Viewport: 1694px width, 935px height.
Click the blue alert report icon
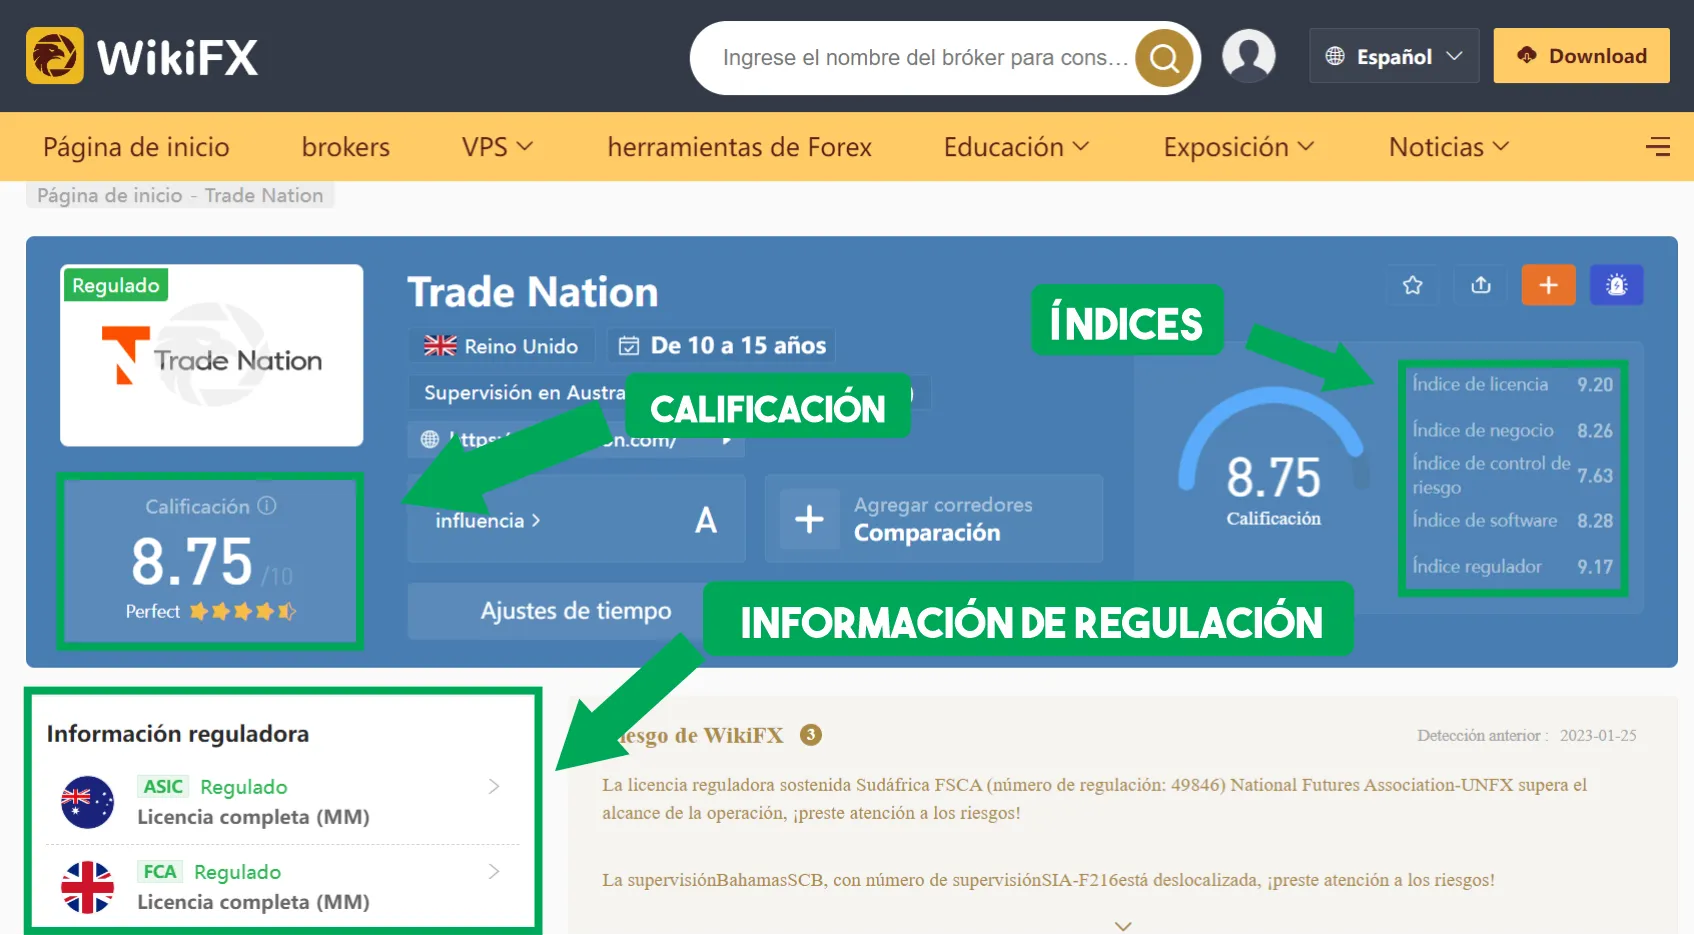tap(1617, 285)
